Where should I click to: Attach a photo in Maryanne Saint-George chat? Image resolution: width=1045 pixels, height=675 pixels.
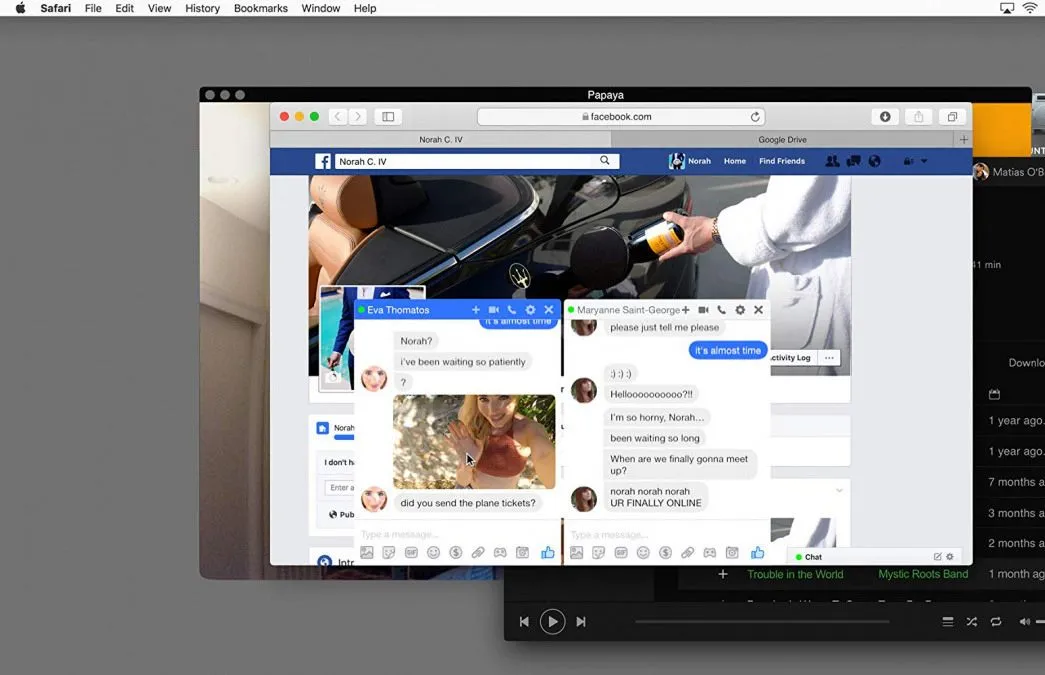576,552
